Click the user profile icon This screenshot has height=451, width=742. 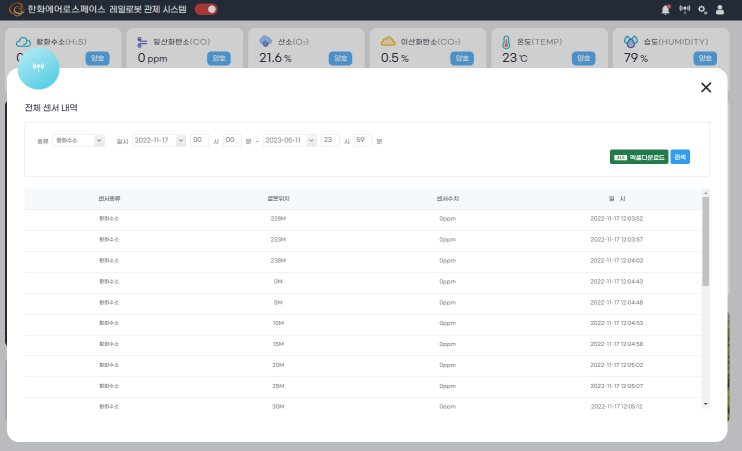pyautogui.click(x=720, y=10)
